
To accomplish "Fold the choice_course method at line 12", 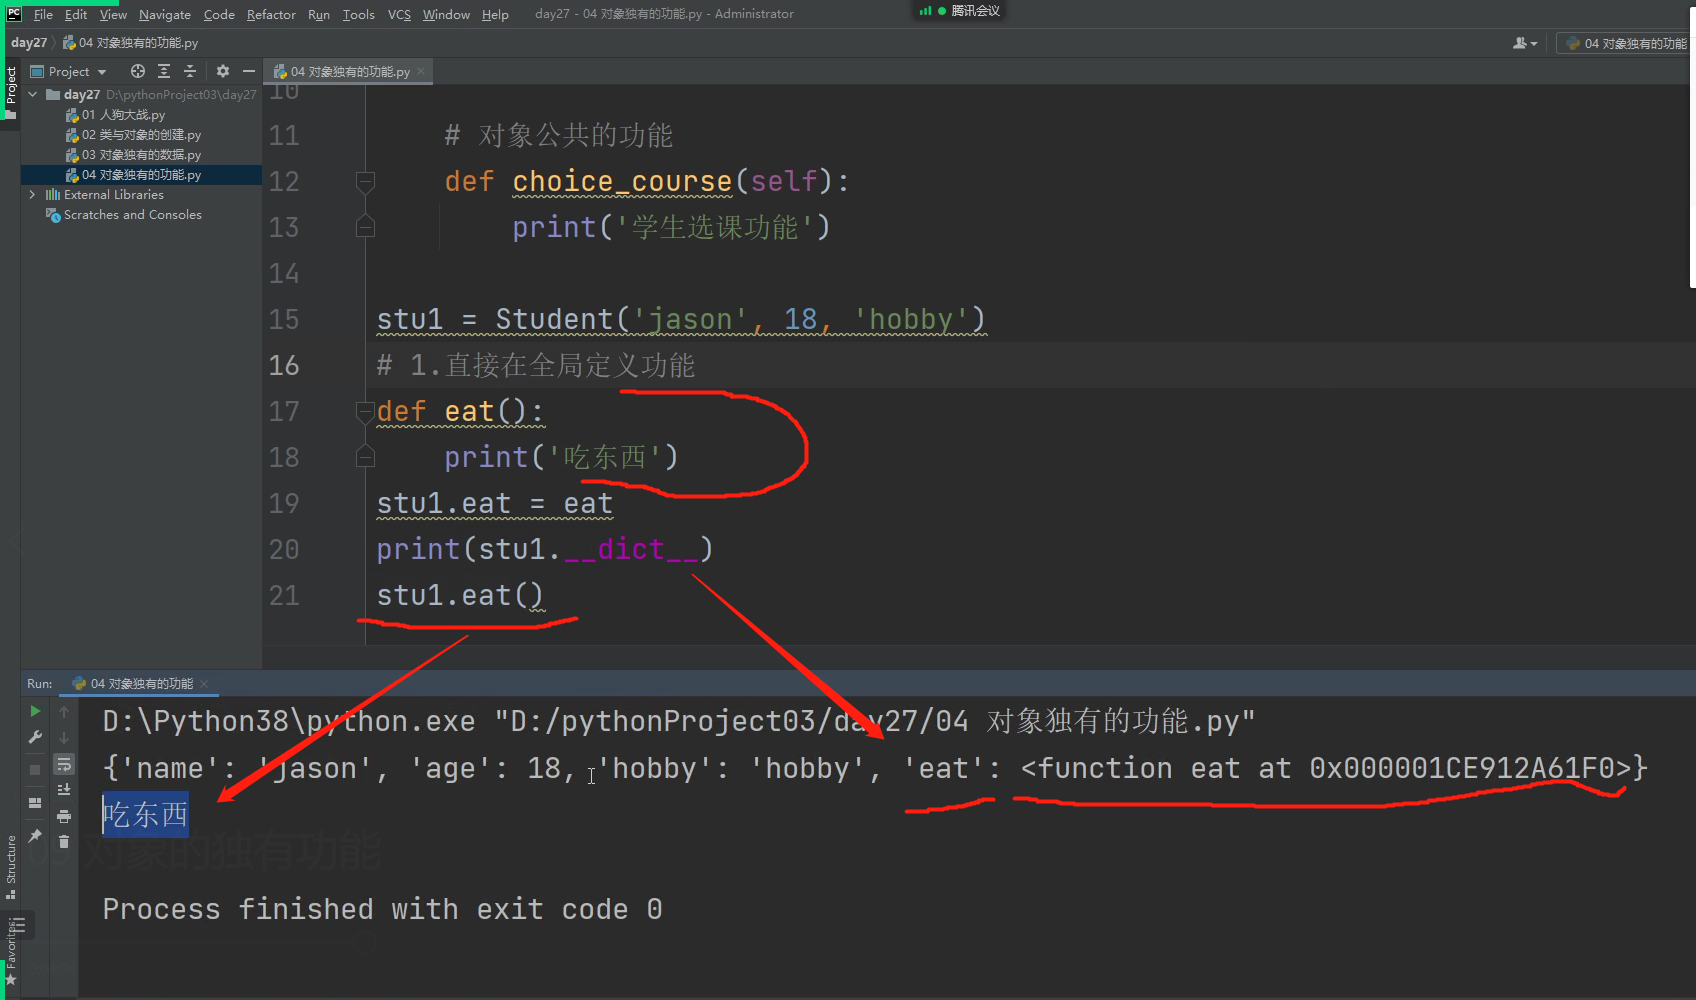I will pos(366,181).
